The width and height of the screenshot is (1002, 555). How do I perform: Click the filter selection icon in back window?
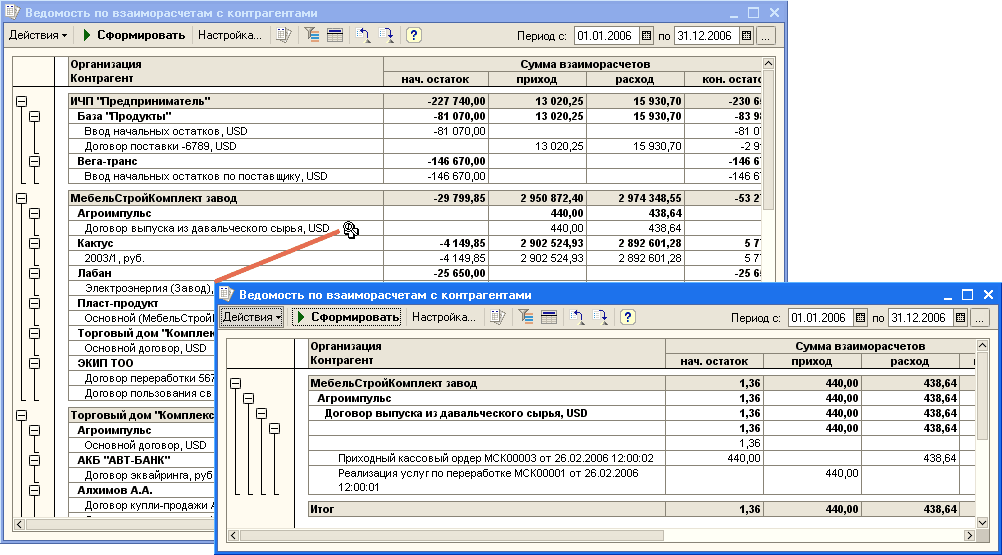coord(312,35)
